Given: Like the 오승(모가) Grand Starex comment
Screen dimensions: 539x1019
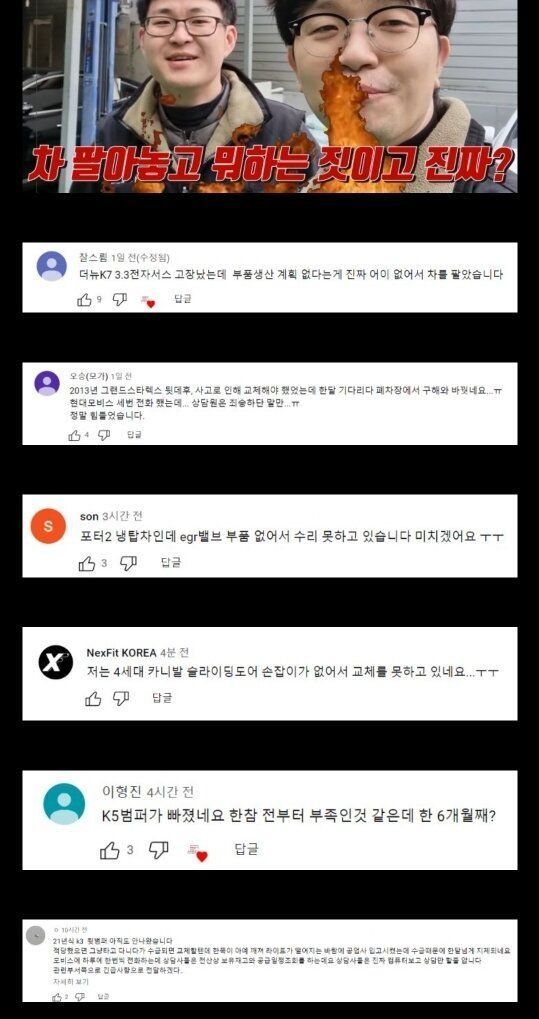Looking at the screenshot, I should click(75, 435).
